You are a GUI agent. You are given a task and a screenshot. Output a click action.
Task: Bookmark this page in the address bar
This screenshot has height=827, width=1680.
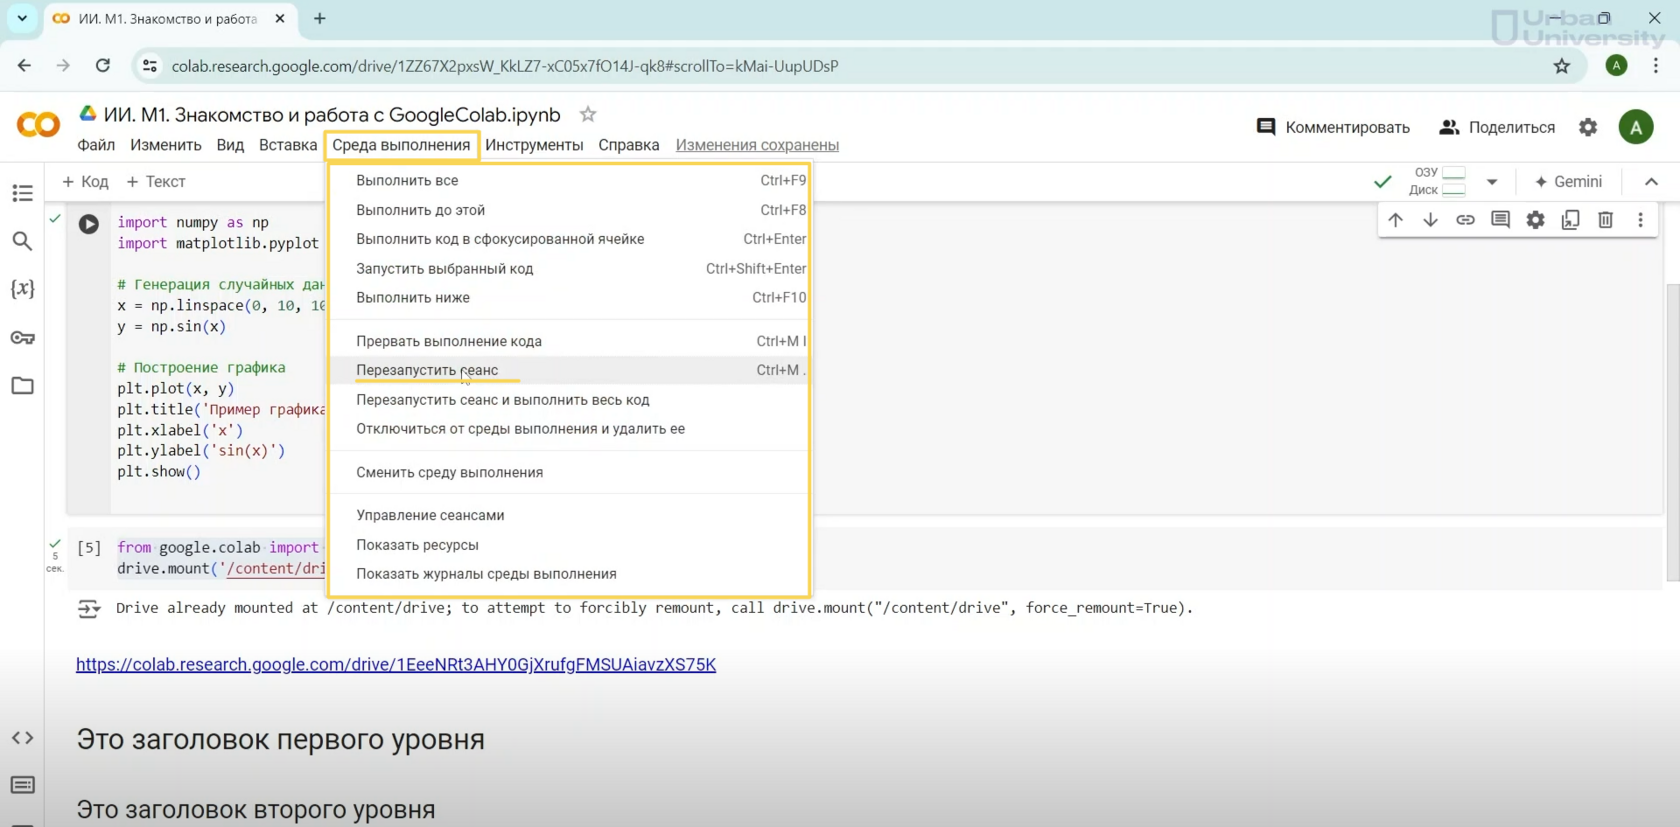1561,66
